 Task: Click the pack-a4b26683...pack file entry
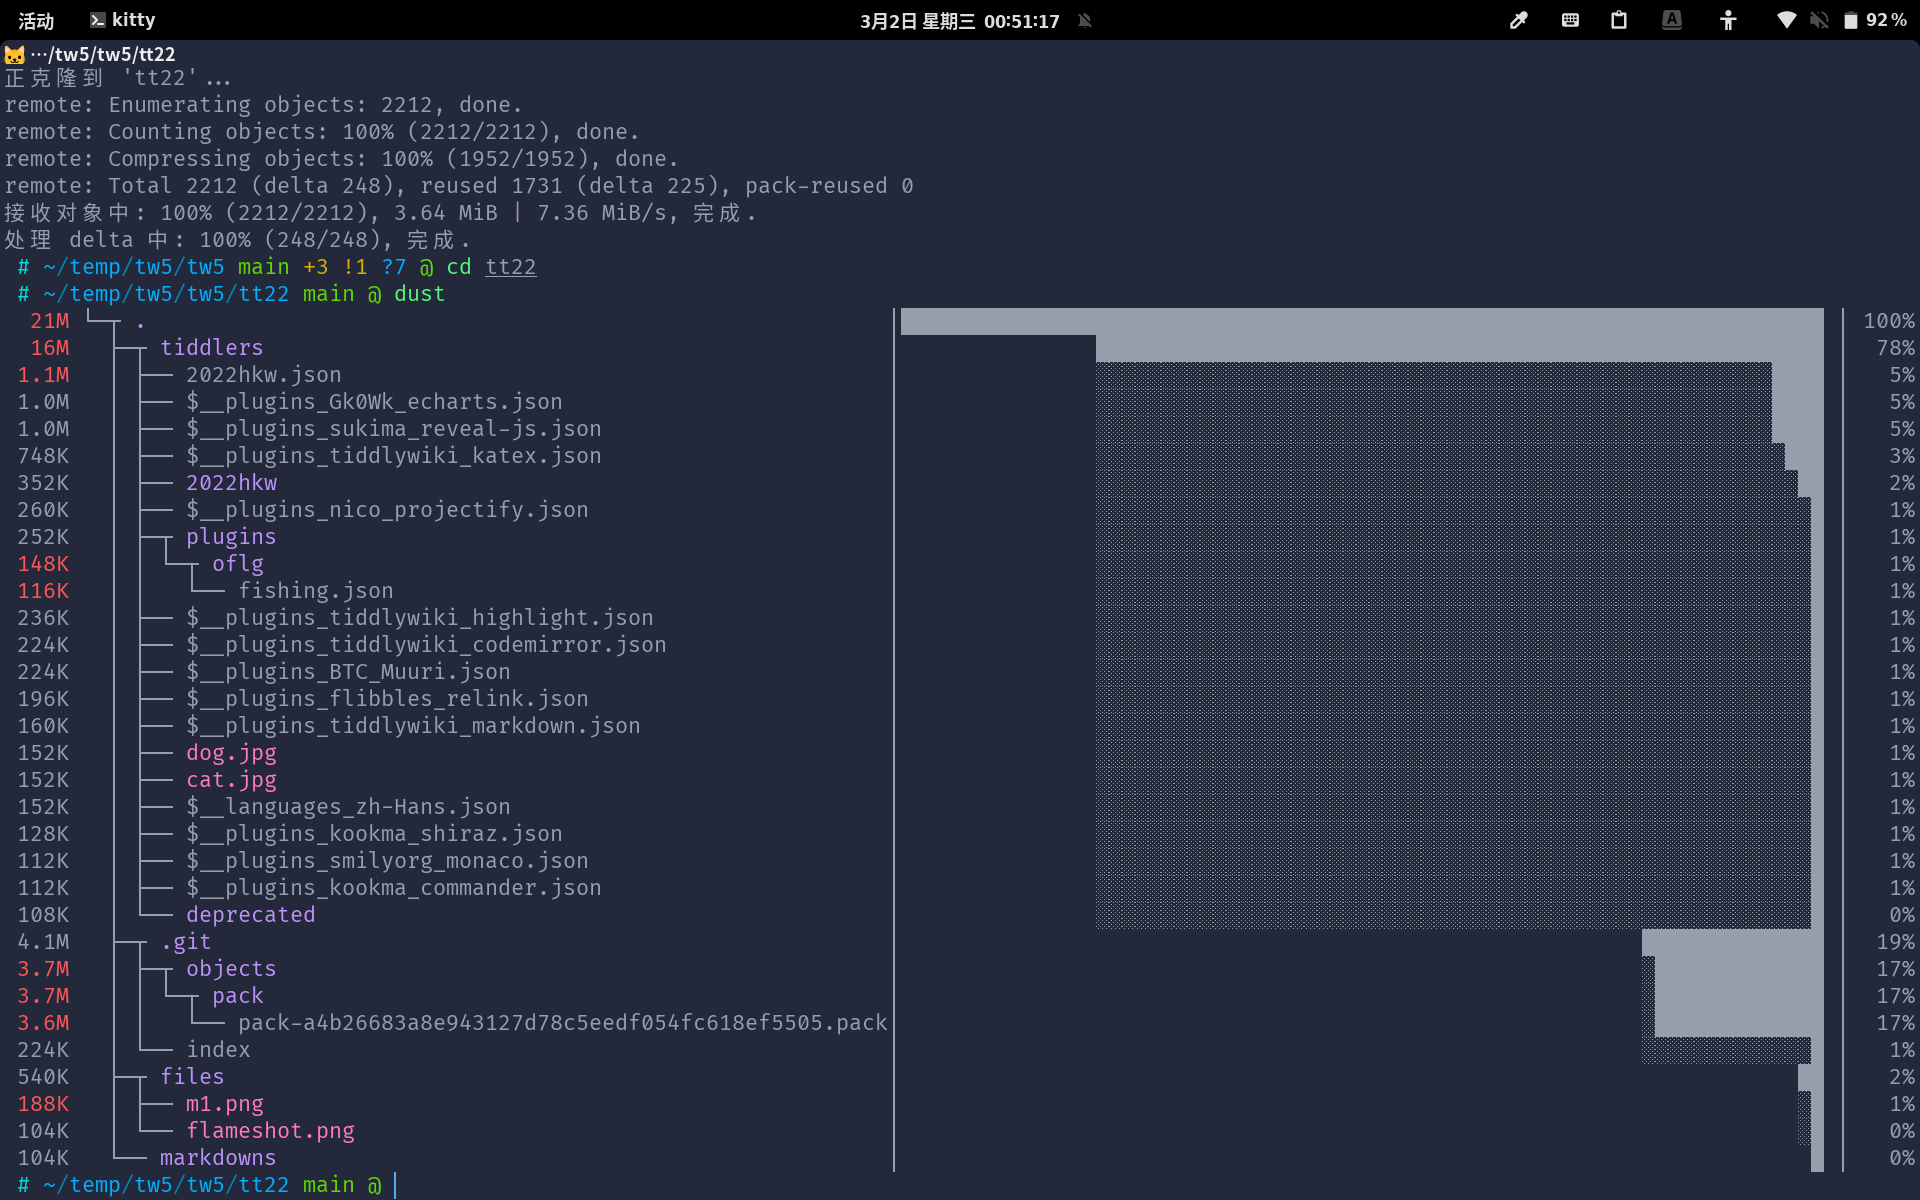[x=563, y=1023]
